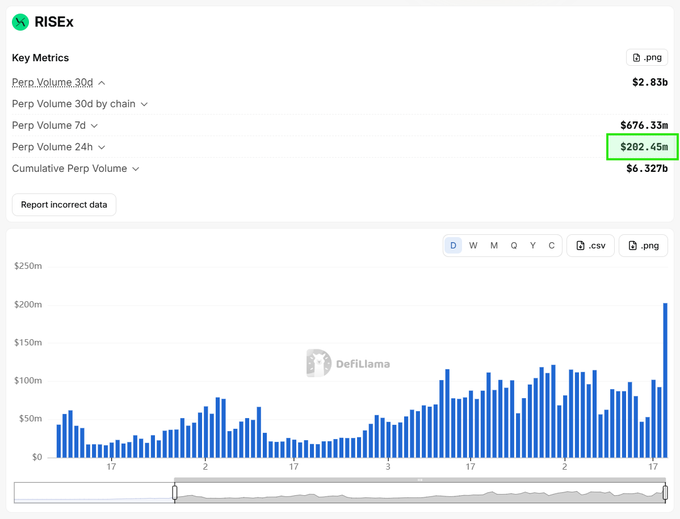680x519 pixels.
Task: Click the x-axis label 3
Action: point(388,467)
